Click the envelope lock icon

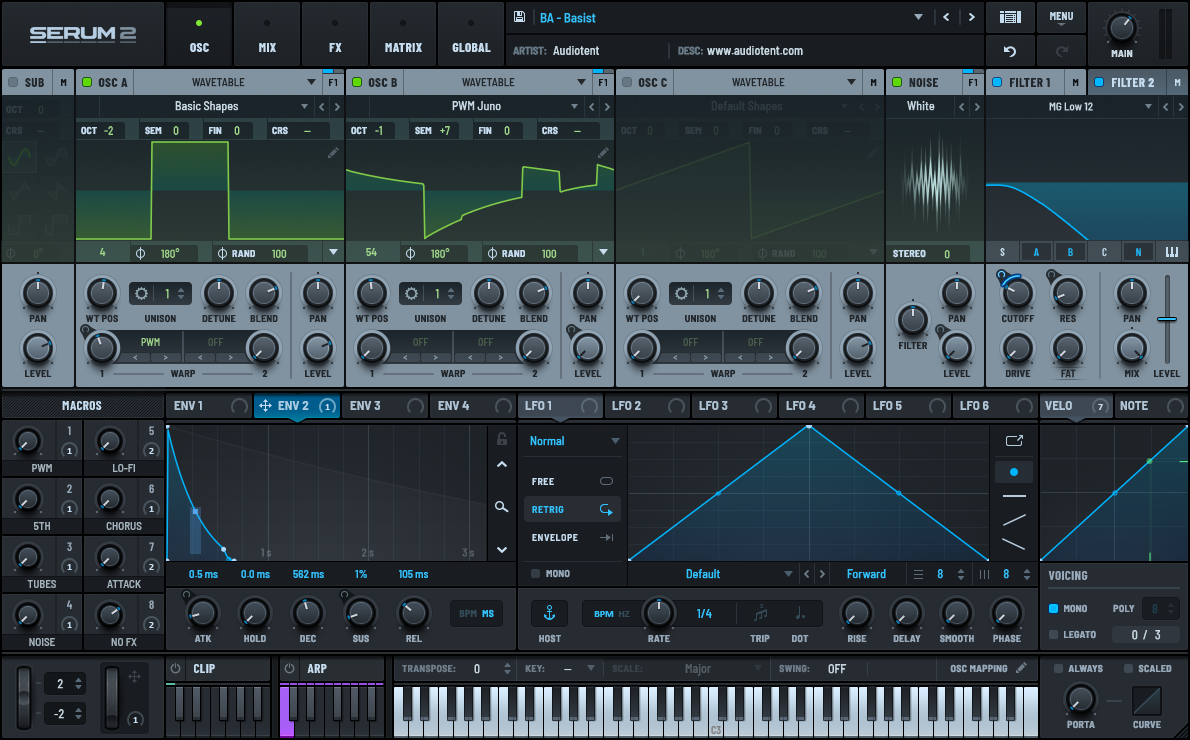502,438
